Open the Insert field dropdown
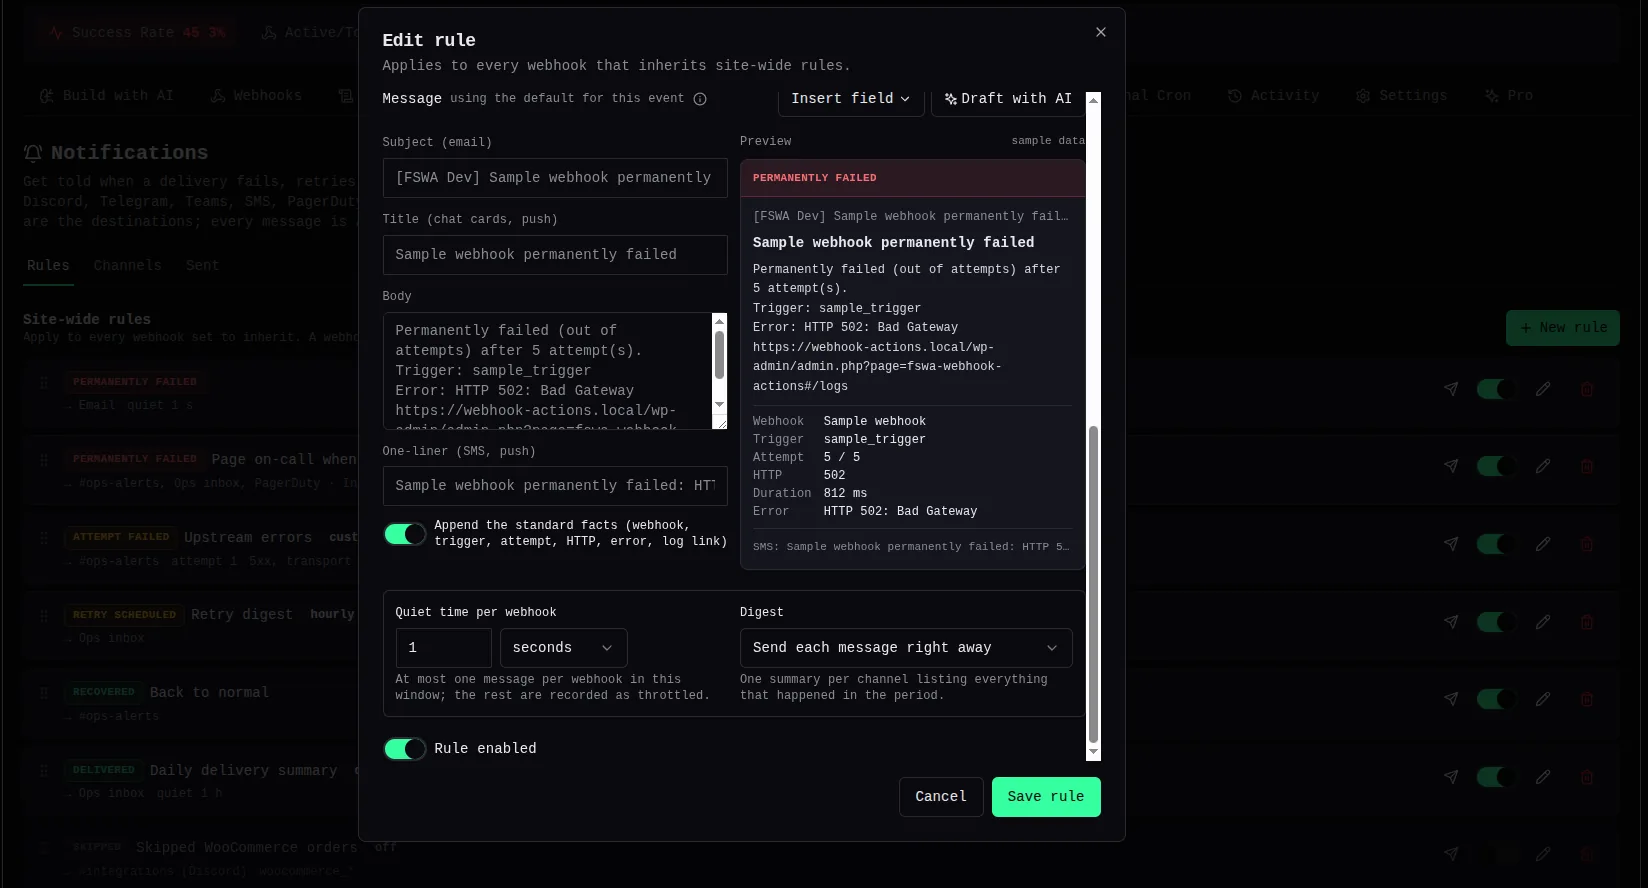The width and height of the screenshot is (1648, 888). 851,99
